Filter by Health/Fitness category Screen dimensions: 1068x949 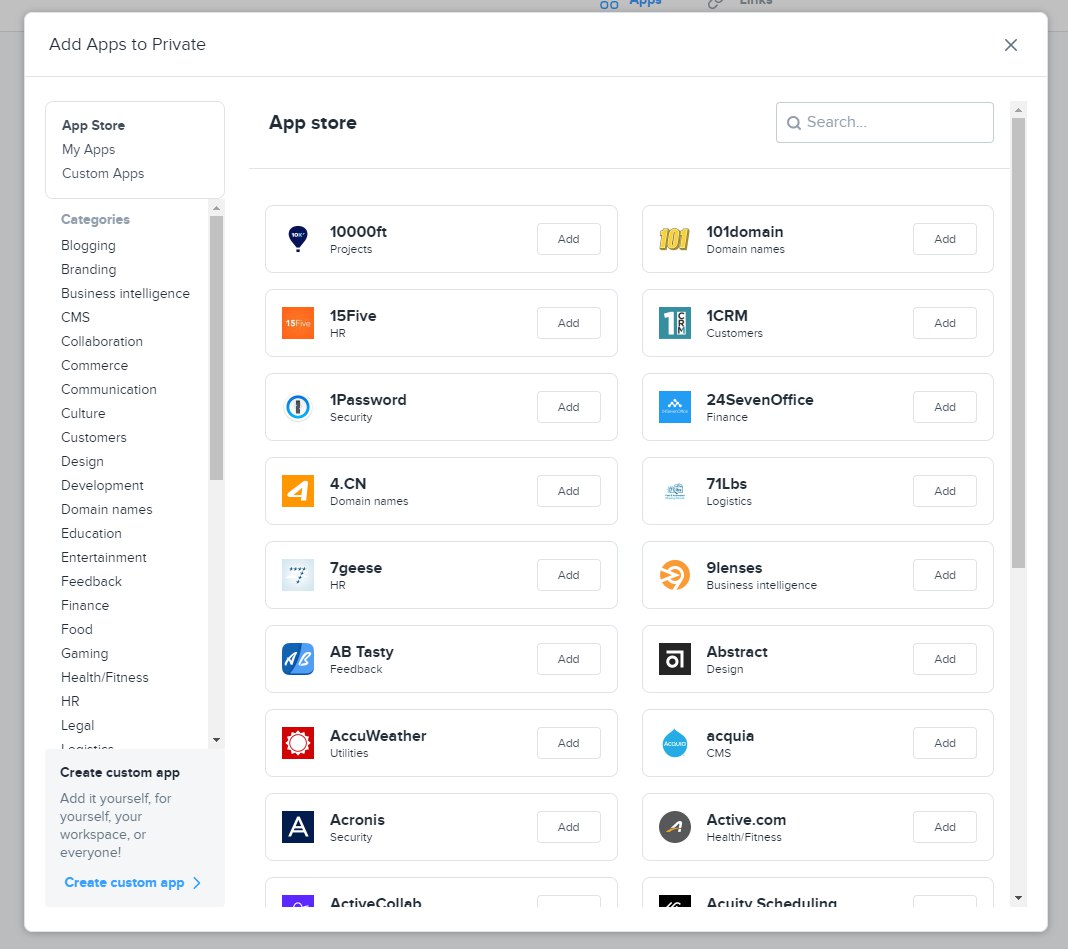tap(104, 677)
